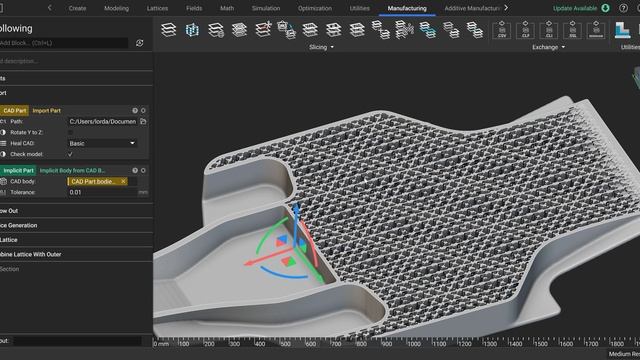
Task: Switch to the Simulation tab
Action: tap(266, 8)
